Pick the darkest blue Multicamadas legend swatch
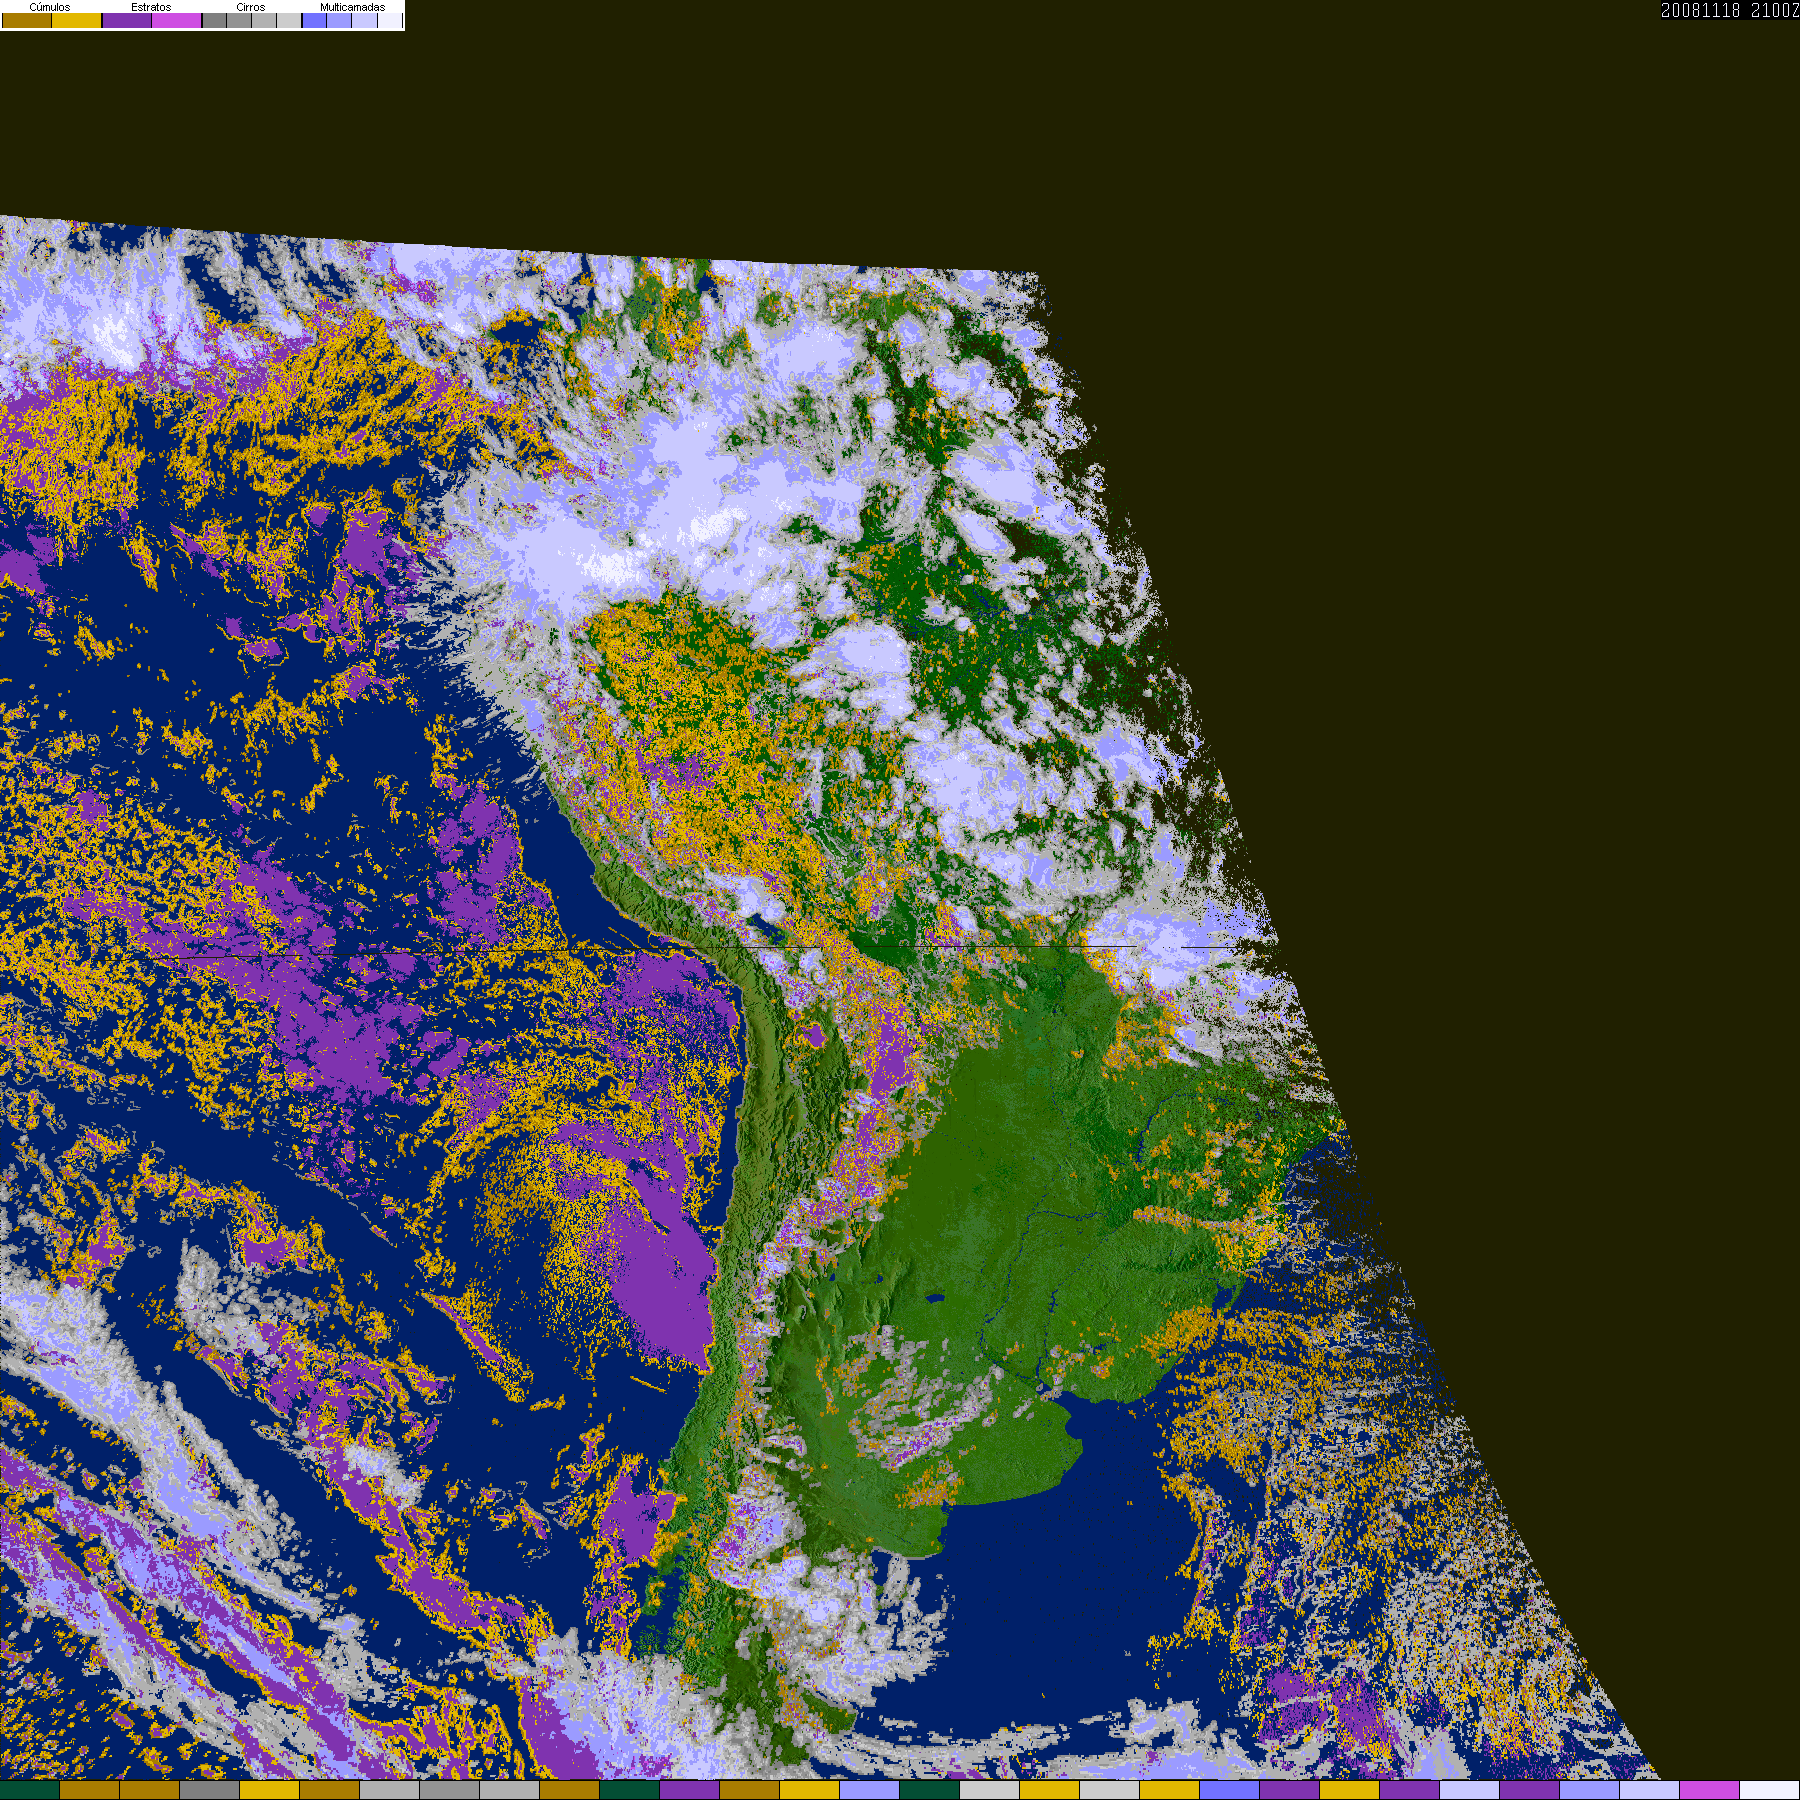 [314, 21]
